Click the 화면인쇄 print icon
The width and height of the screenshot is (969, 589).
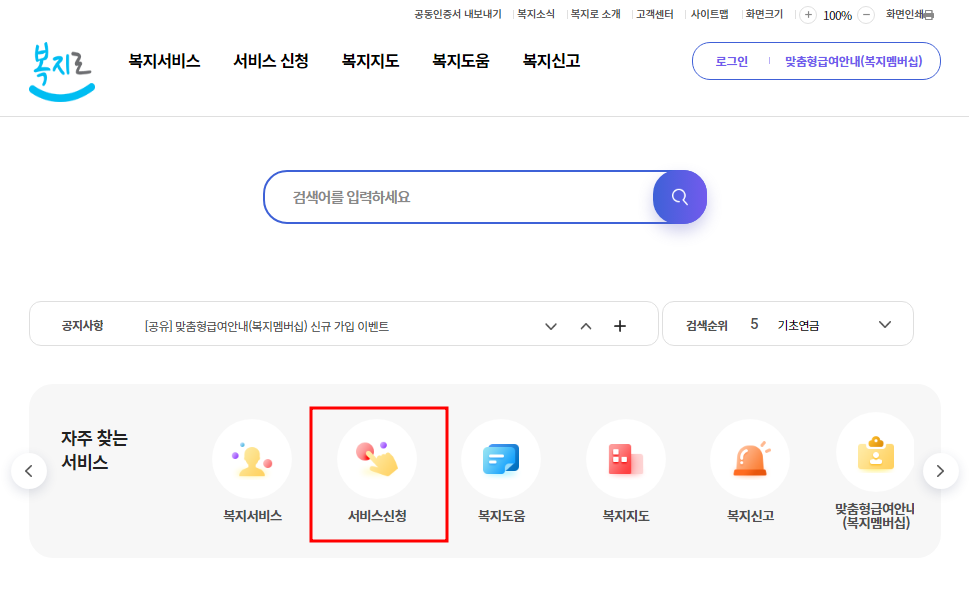(928, 15)
